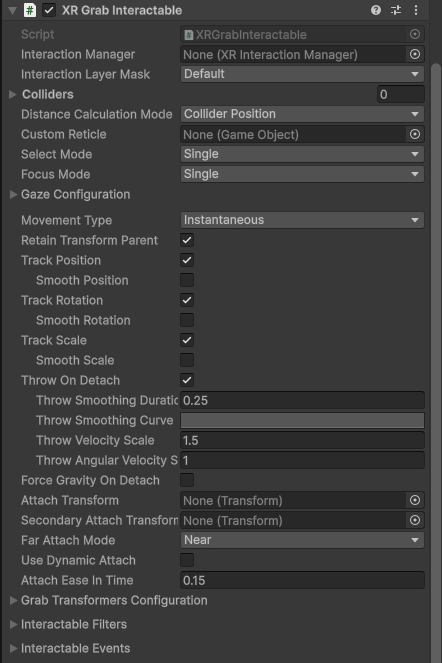Uncheck Retain Transform Parent

tap(187, 240)
